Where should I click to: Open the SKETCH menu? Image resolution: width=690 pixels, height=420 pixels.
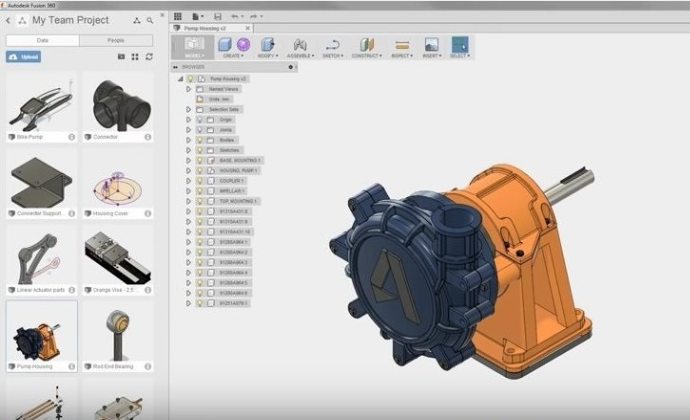(x=333, y=56)
